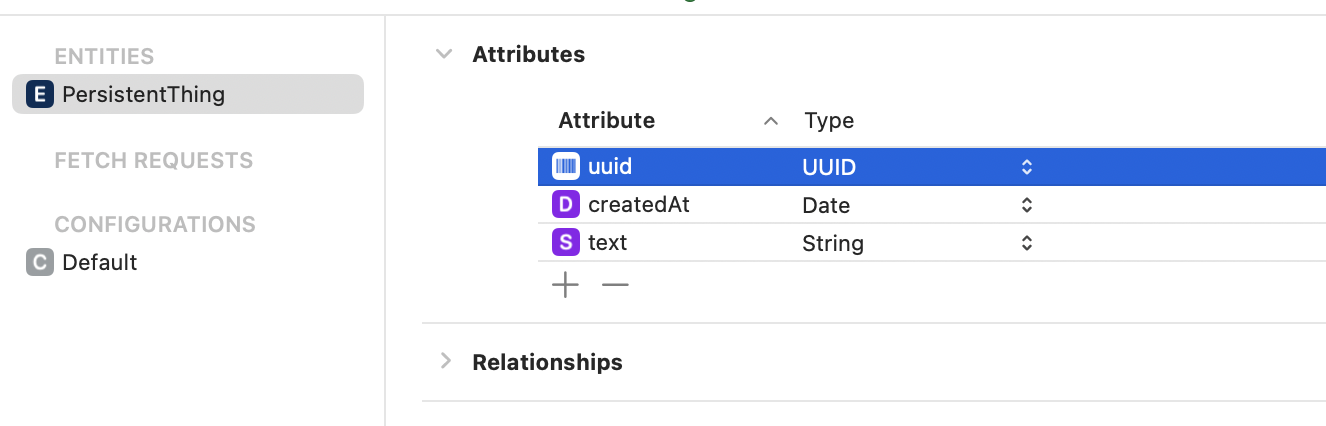The image size is (1326, 426).
Task: Click the Default configuration C icon
Action: coord(40,263)
